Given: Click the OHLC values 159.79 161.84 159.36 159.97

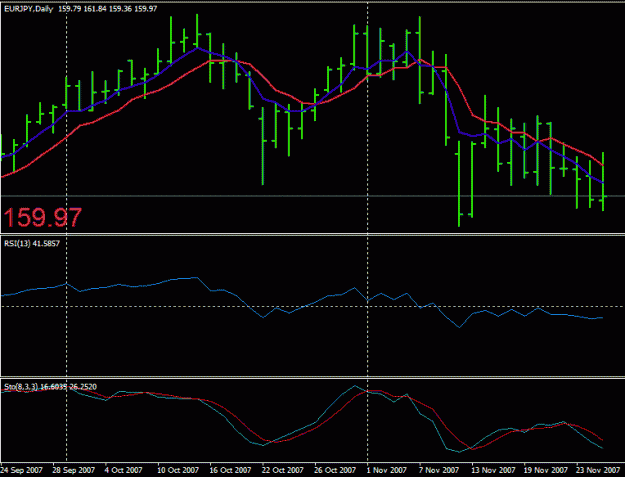Looking at the screenshot, I should click(108, 9).
